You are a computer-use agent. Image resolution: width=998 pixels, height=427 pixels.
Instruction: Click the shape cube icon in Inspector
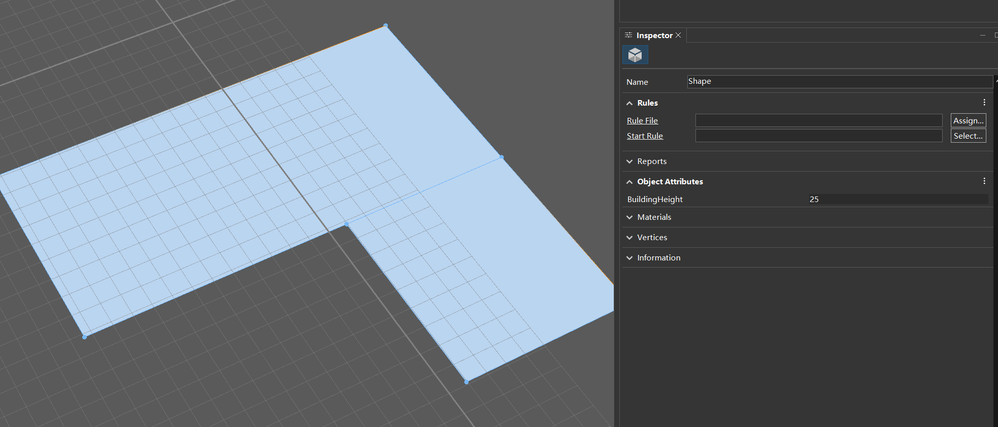click(635, 55)
